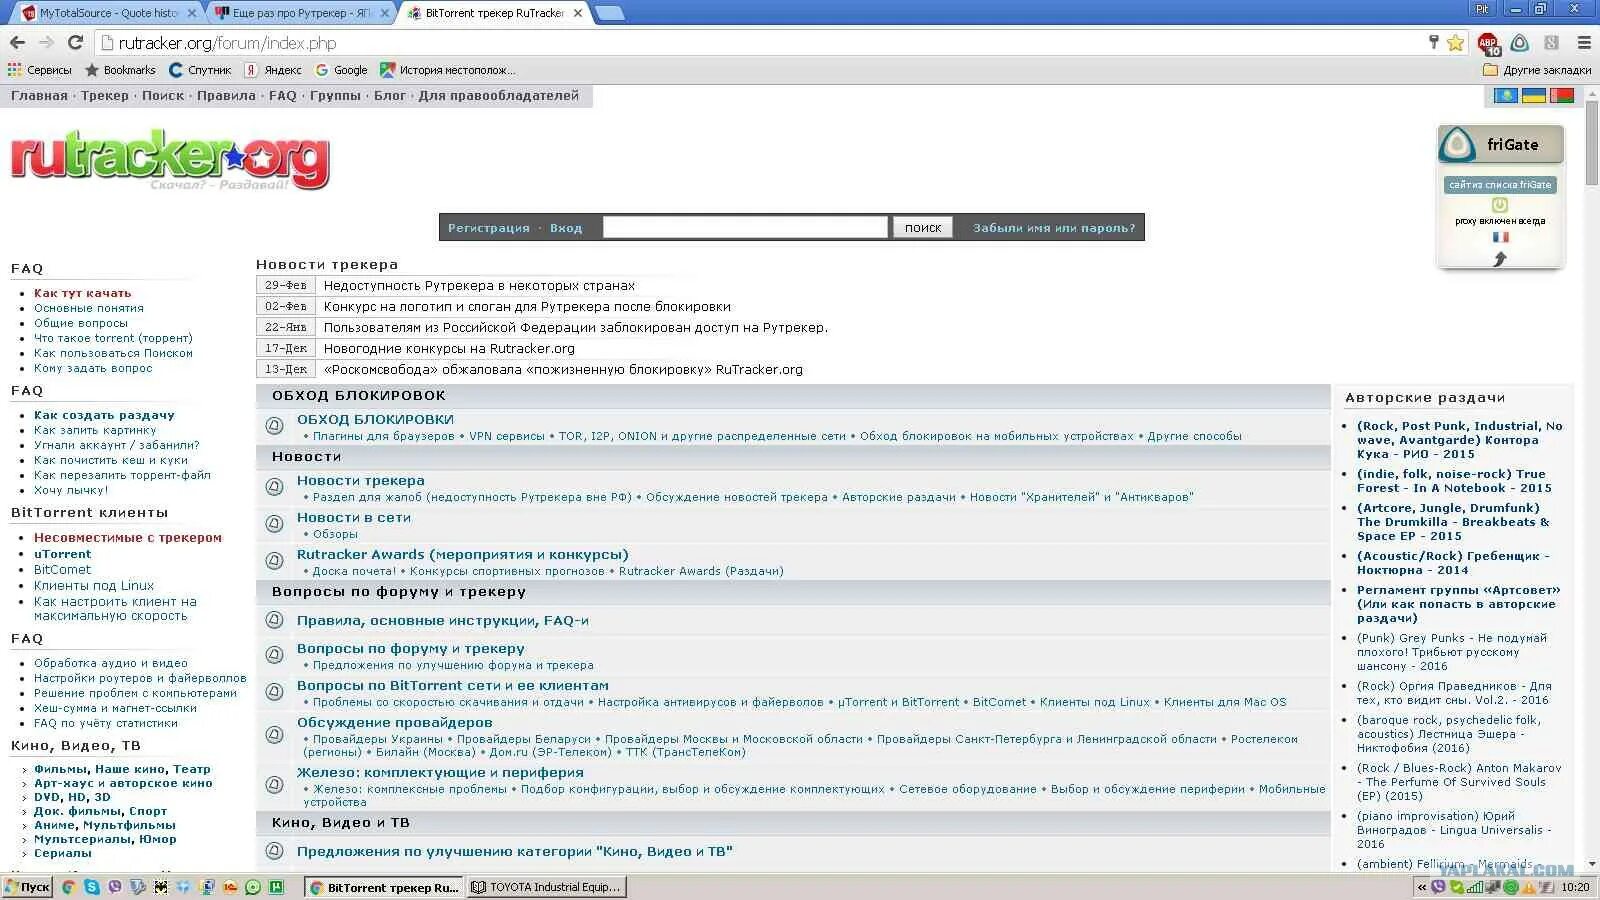Go back with the browser back arrow
Screen dimensions: 1600x900
(x=17, y=43)
